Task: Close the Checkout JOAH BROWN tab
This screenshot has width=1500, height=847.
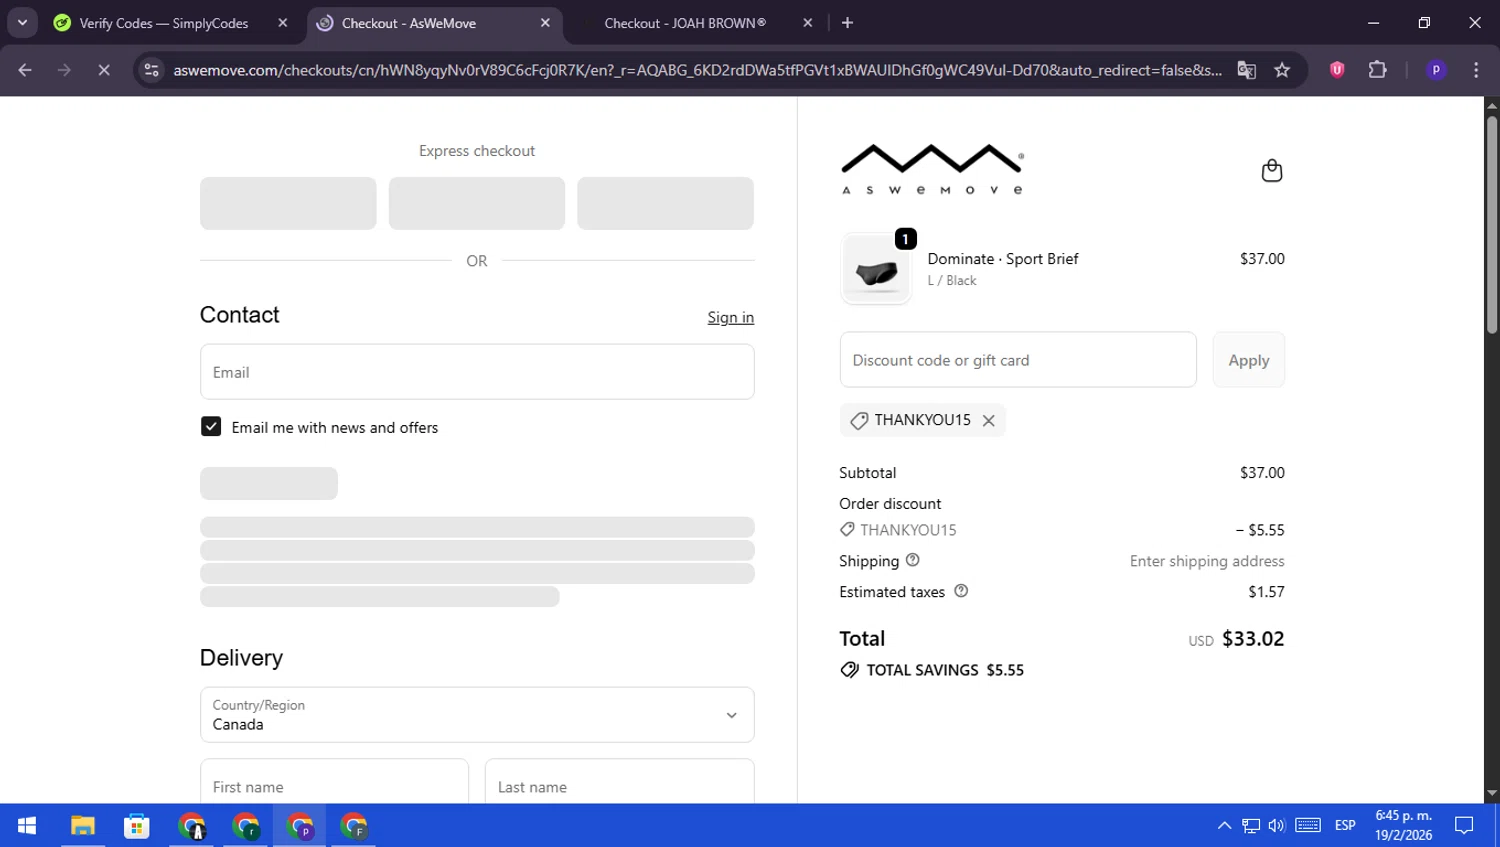Action: (x=808, y=22)
